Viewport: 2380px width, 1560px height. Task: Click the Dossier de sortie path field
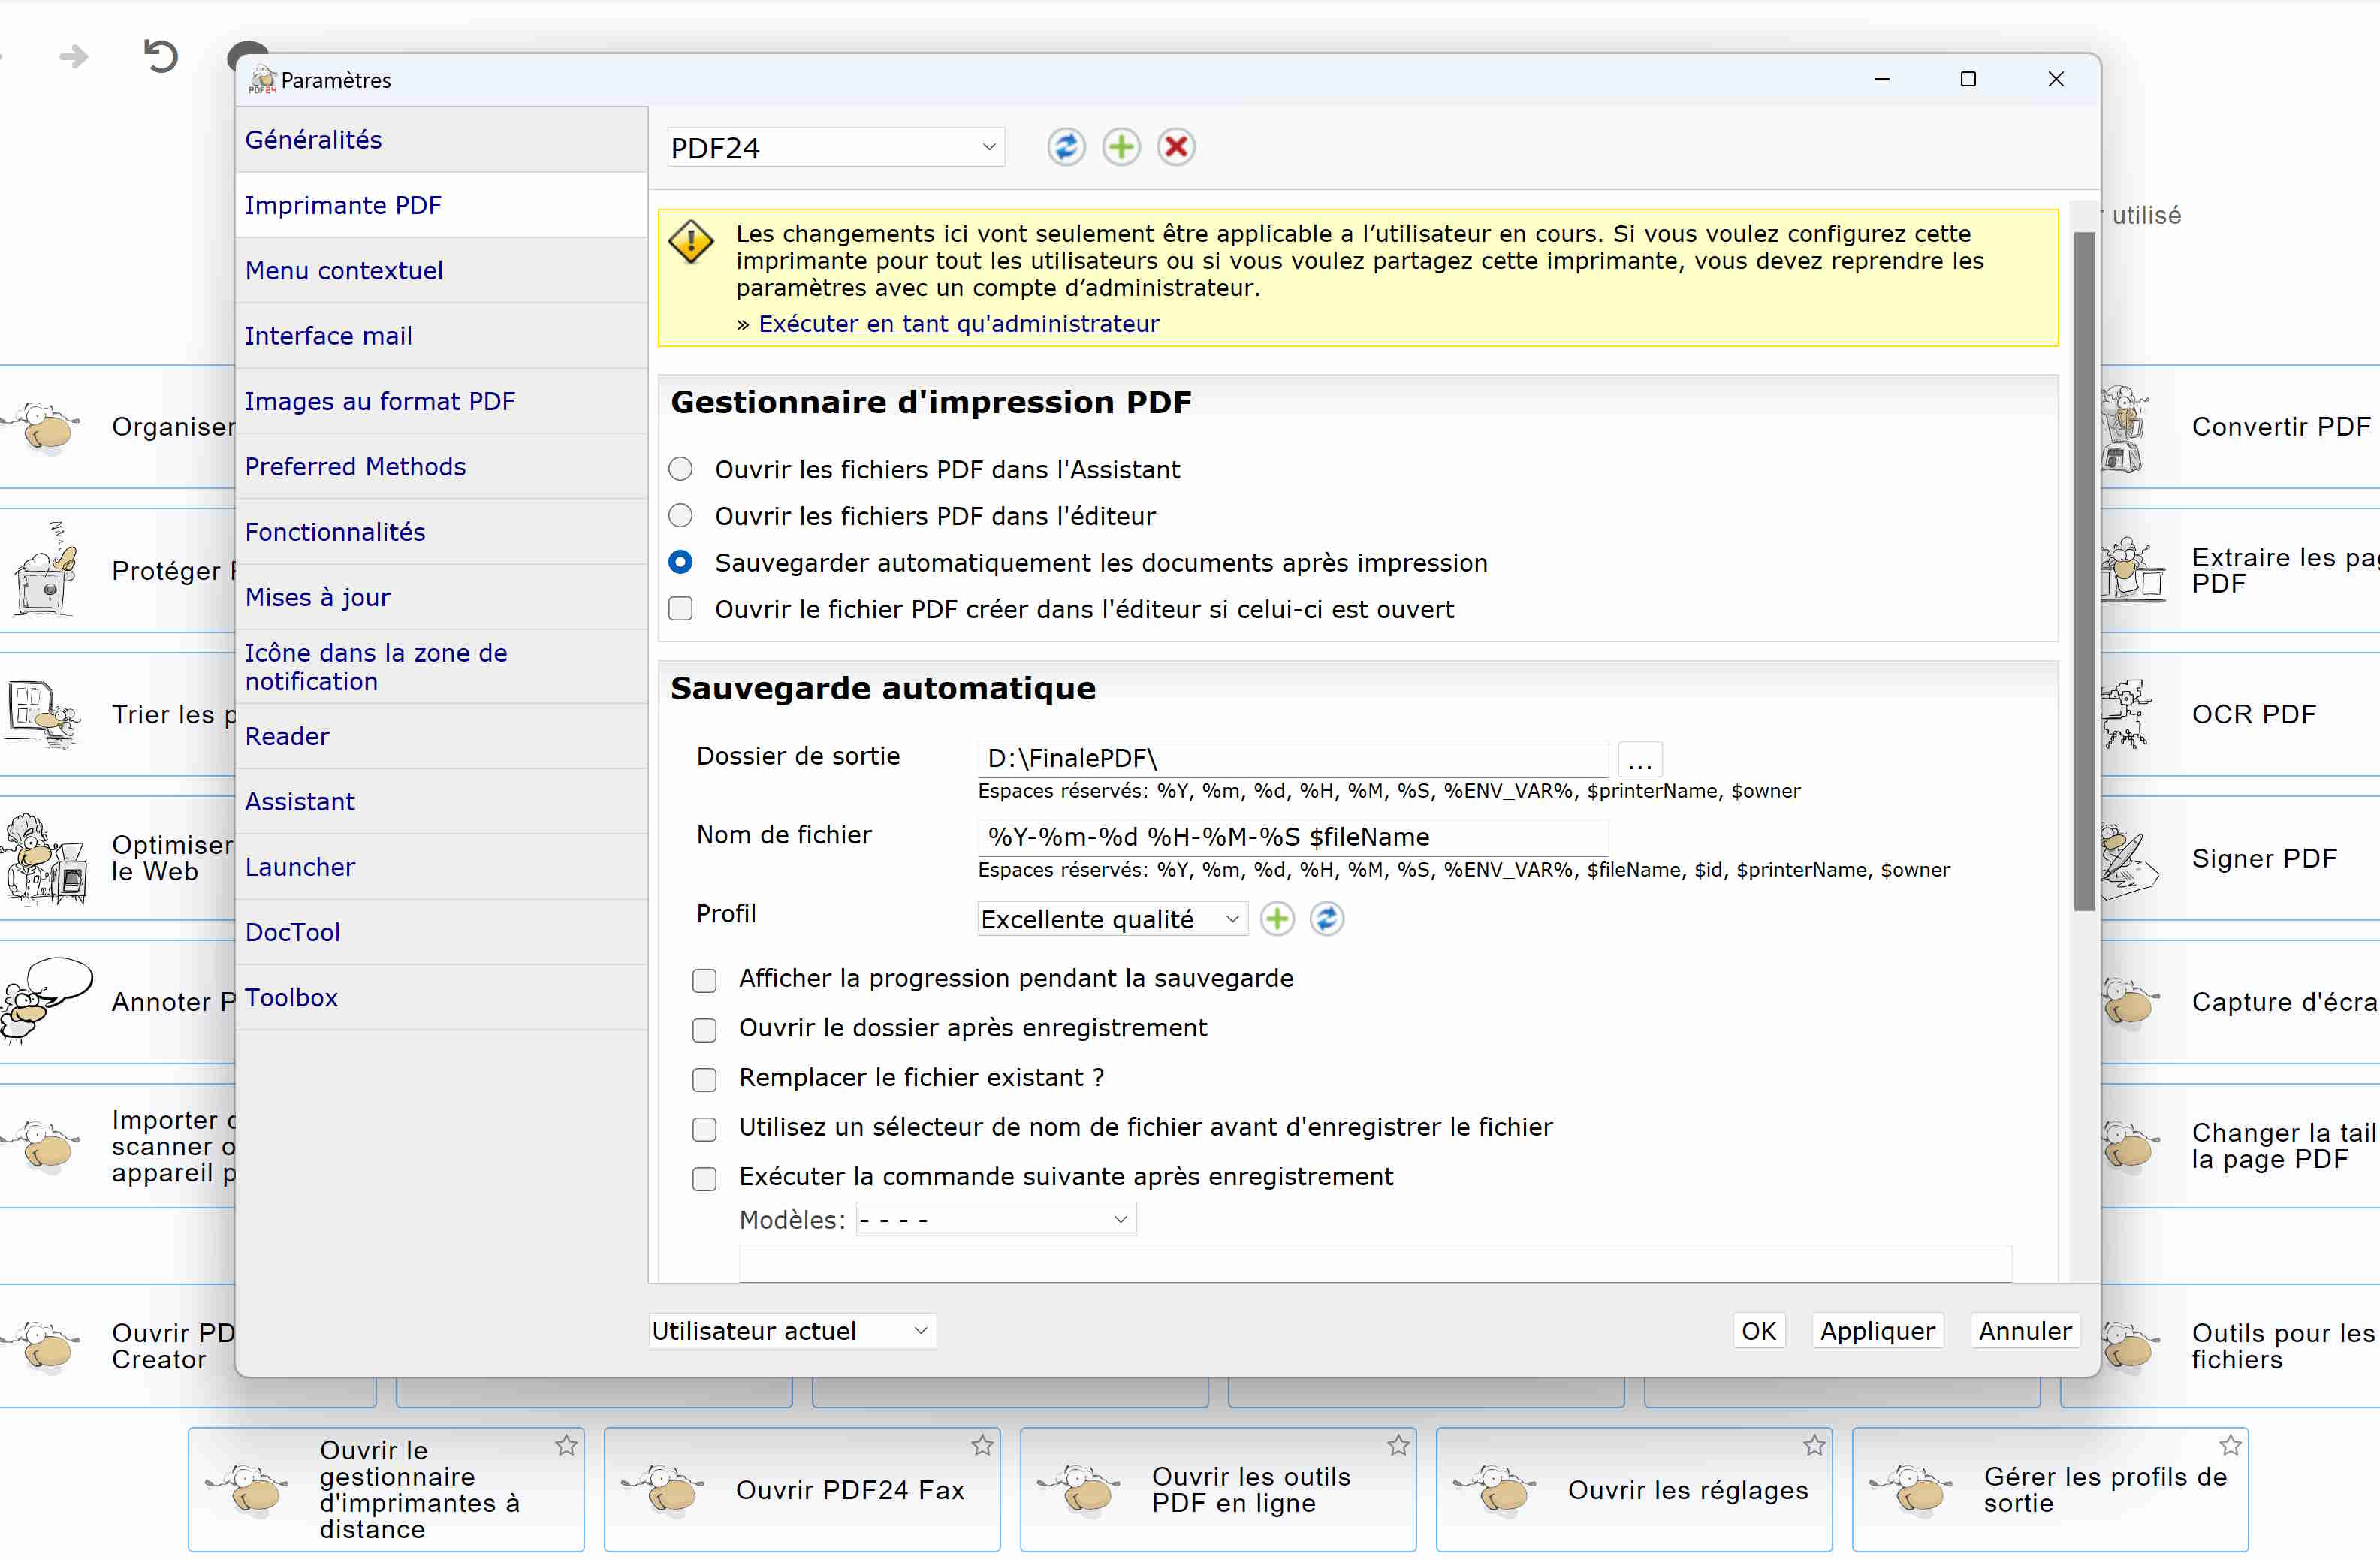[x=1291, y=759]
